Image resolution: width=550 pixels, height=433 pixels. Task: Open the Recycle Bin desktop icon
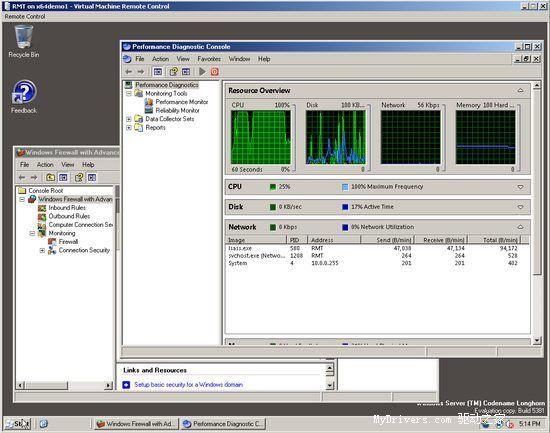click(x=24, y=41)
